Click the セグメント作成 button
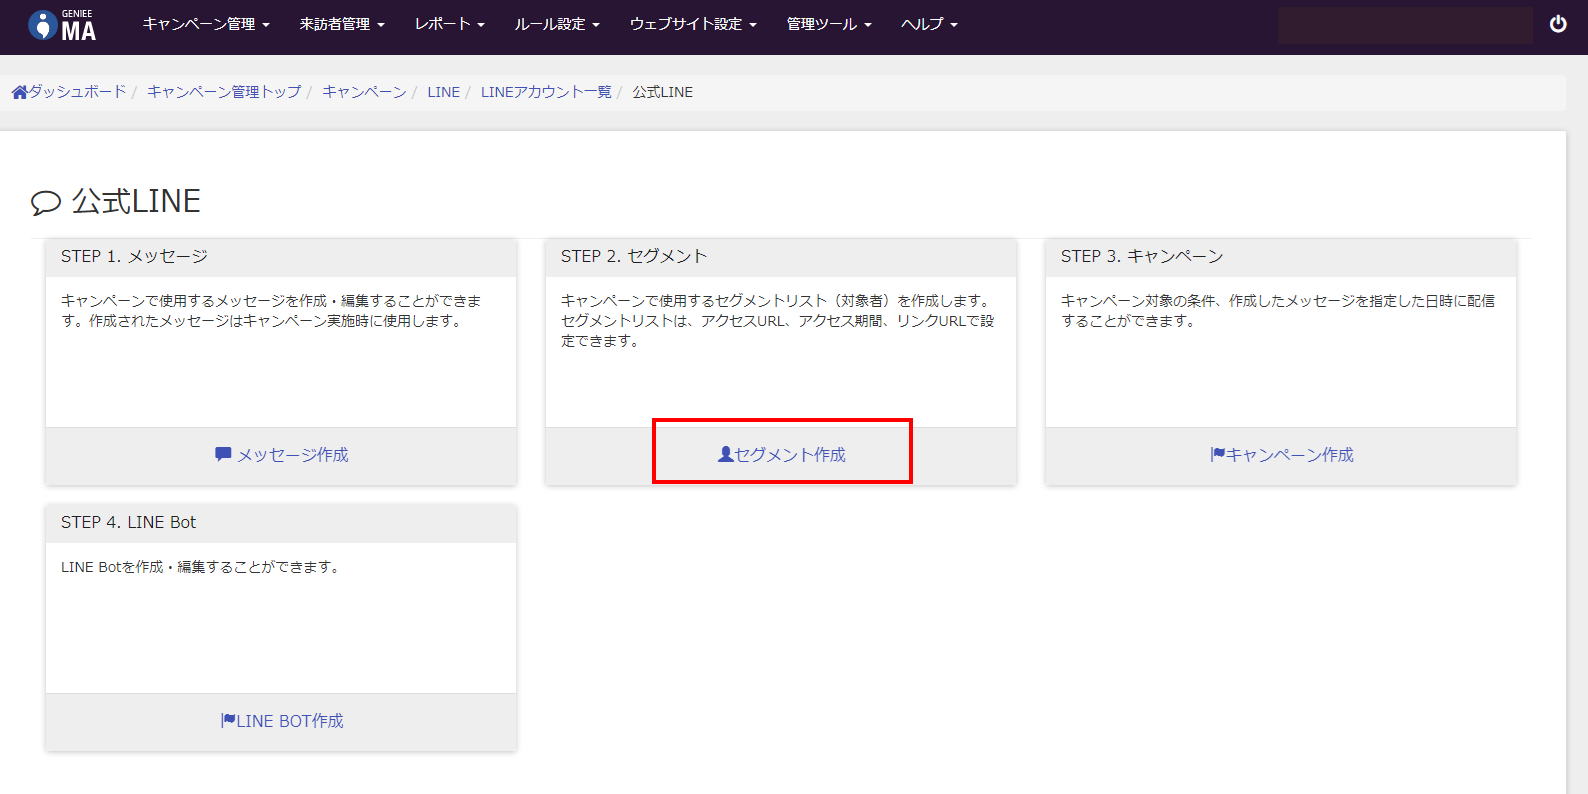This screenshot has width=1588, height=794. pos(782,455)
